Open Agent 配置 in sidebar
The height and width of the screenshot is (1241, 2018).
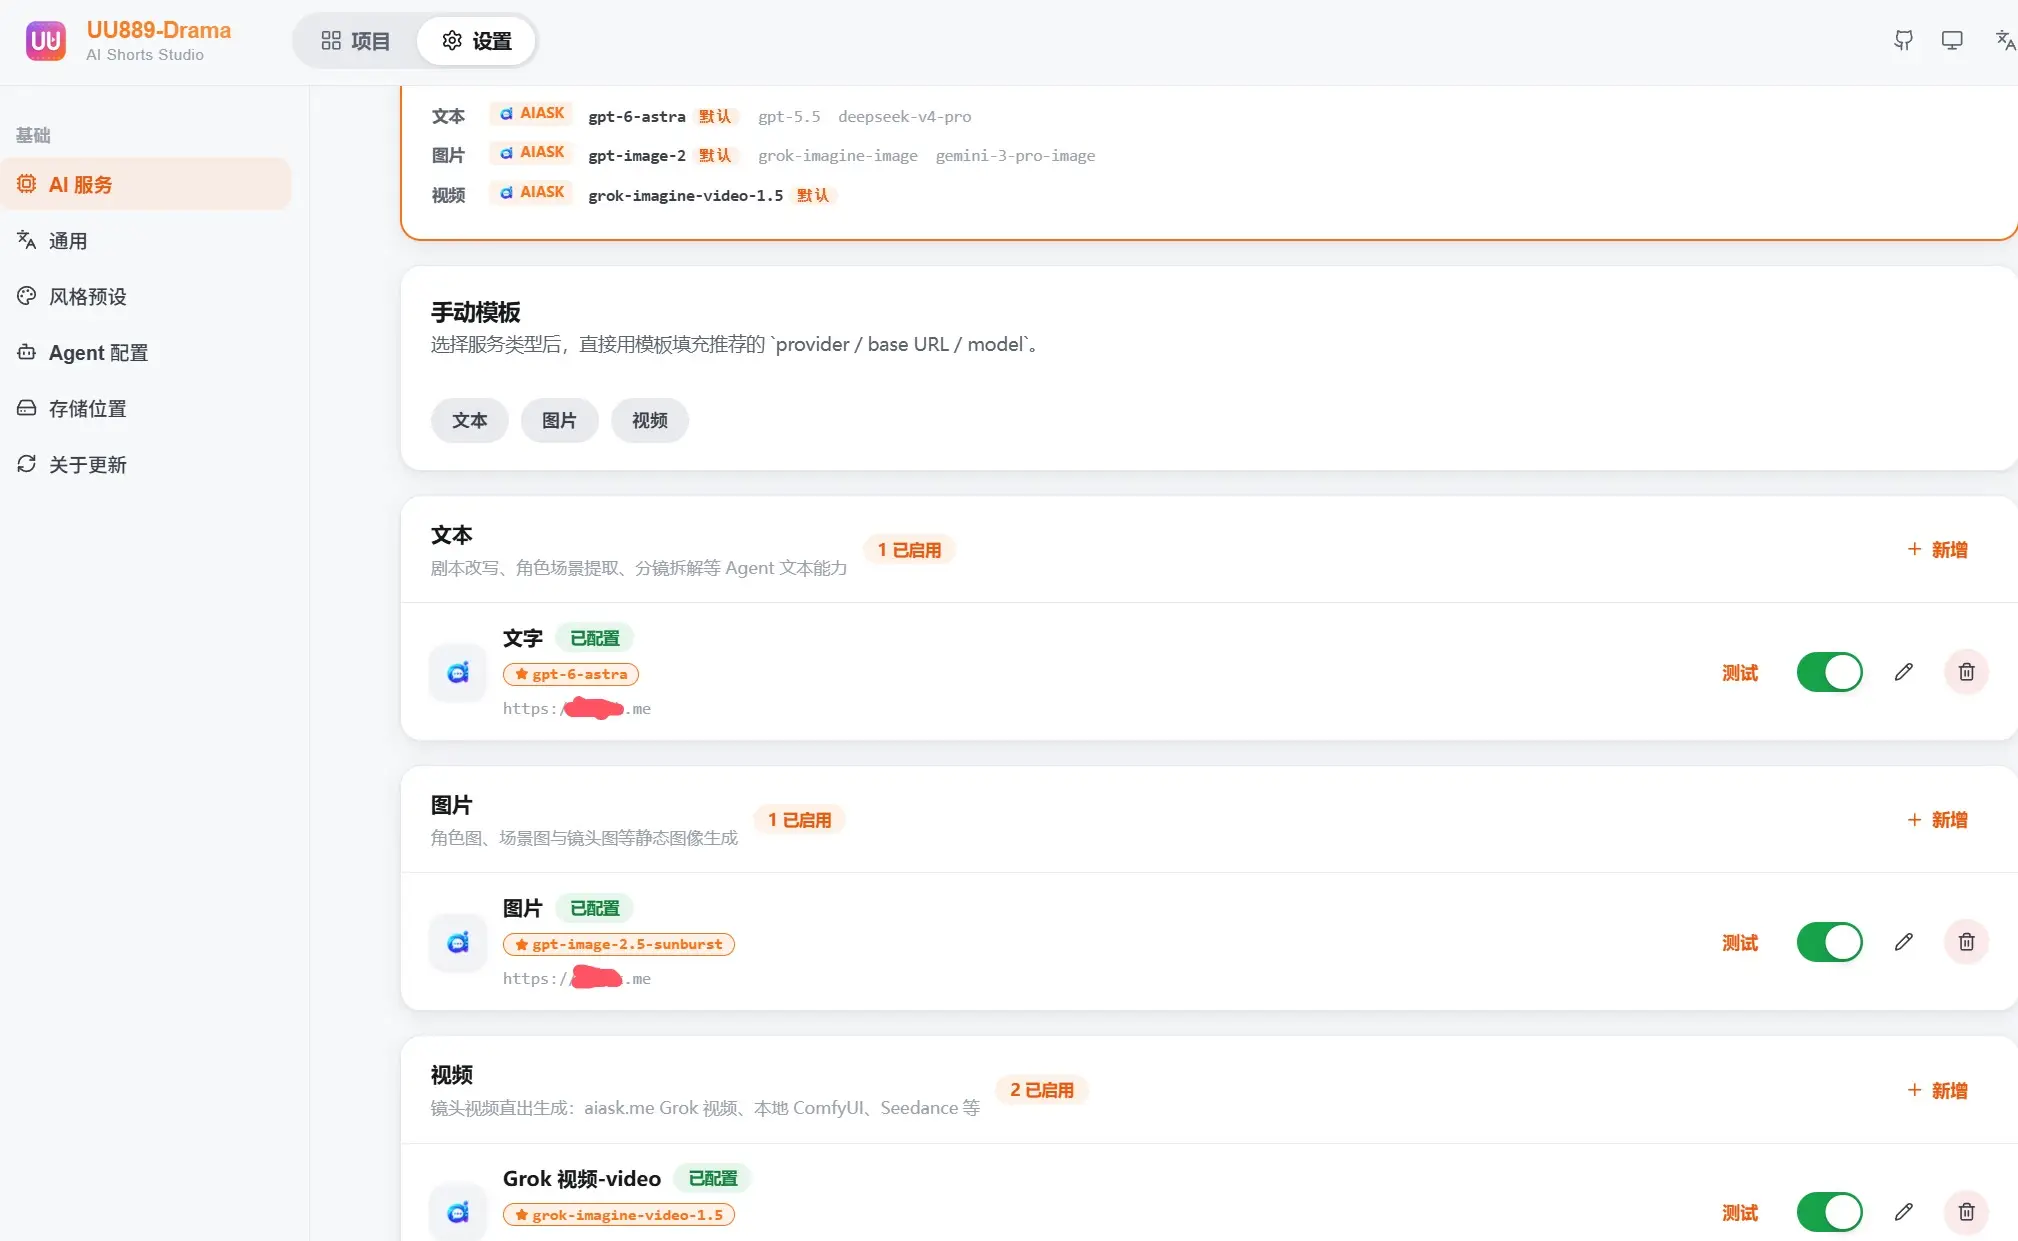(146, 353)
